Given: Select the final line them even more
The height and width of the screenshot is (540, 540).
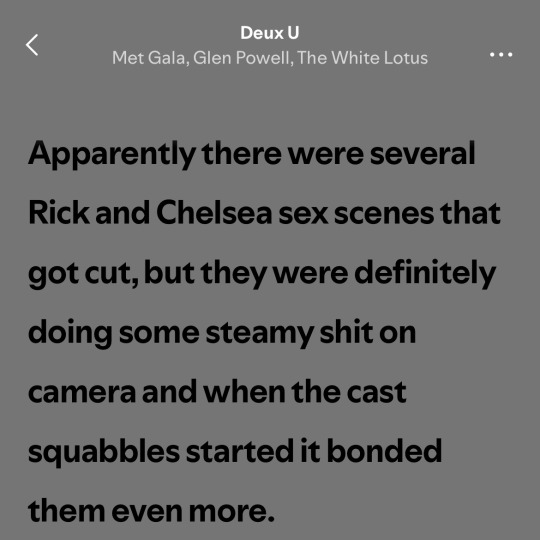Looking at the screenshot, I should (x=151, y=511).
